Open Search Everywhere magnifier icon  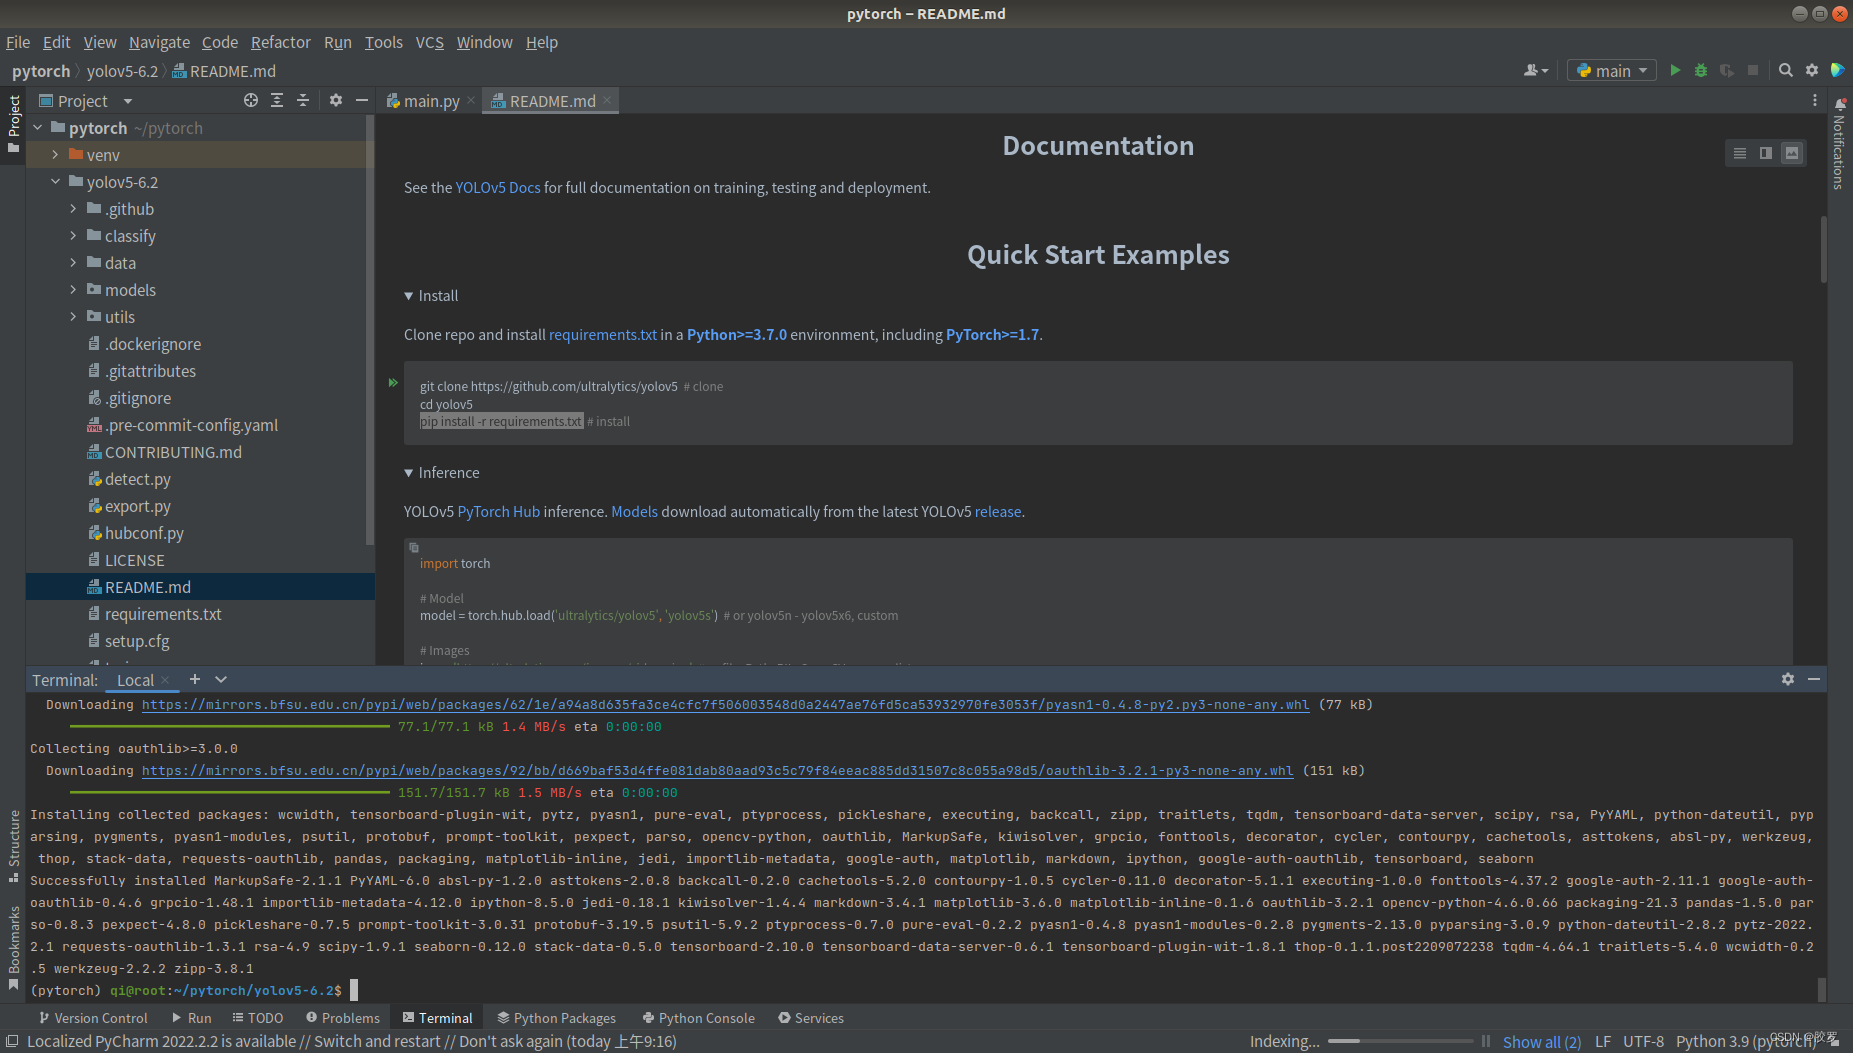pyautogui.click(x=1786, y=70)
